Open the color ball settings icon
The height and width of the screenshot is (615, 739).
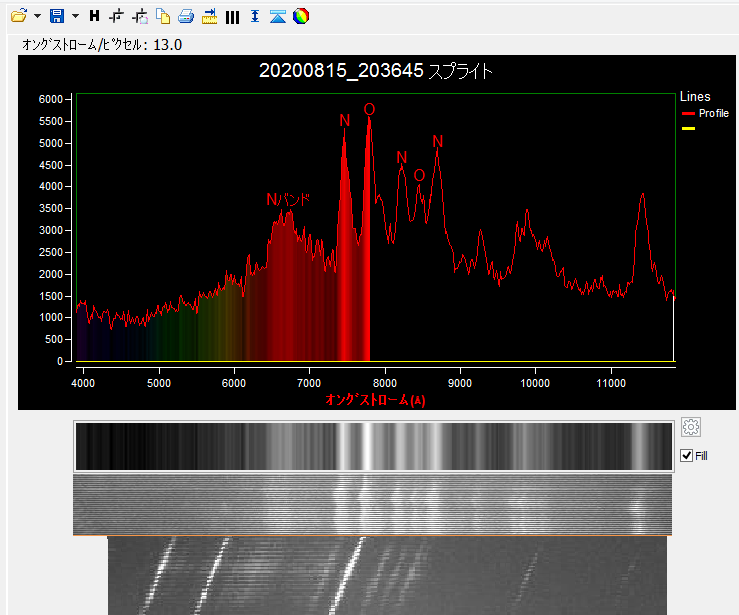click(301, 16)
